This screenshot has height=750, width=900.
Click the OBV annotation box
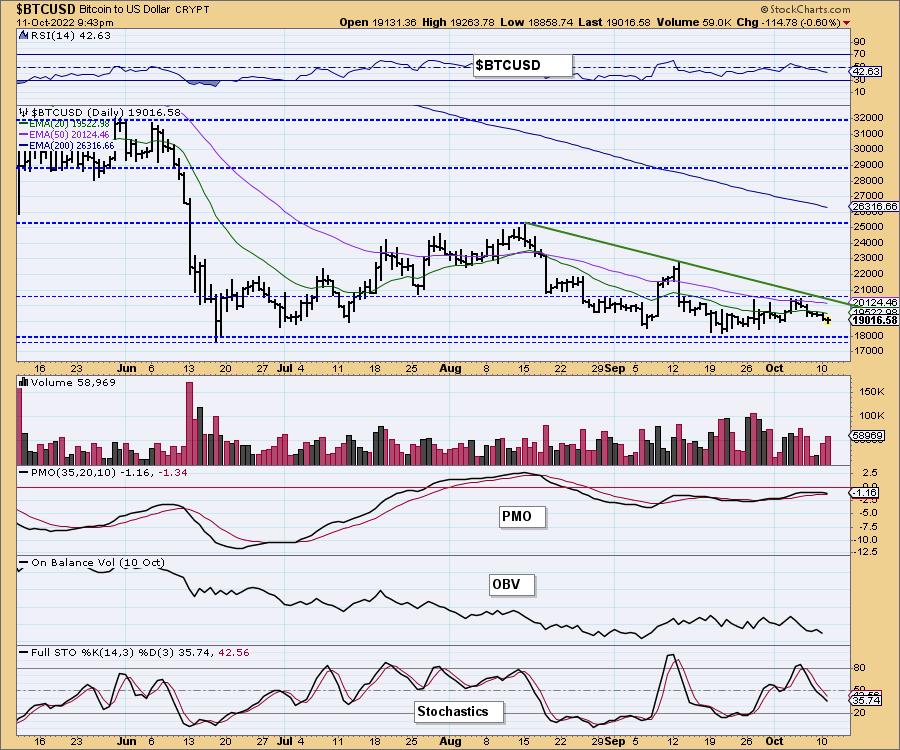coord(511,585)
